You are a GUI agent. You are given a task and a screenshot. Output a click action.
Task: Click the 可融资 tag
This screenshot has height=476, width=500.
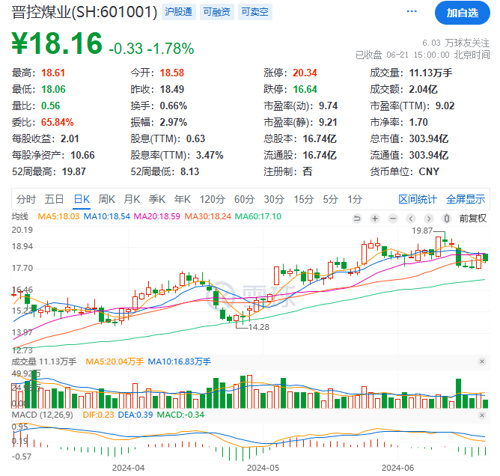217,12
